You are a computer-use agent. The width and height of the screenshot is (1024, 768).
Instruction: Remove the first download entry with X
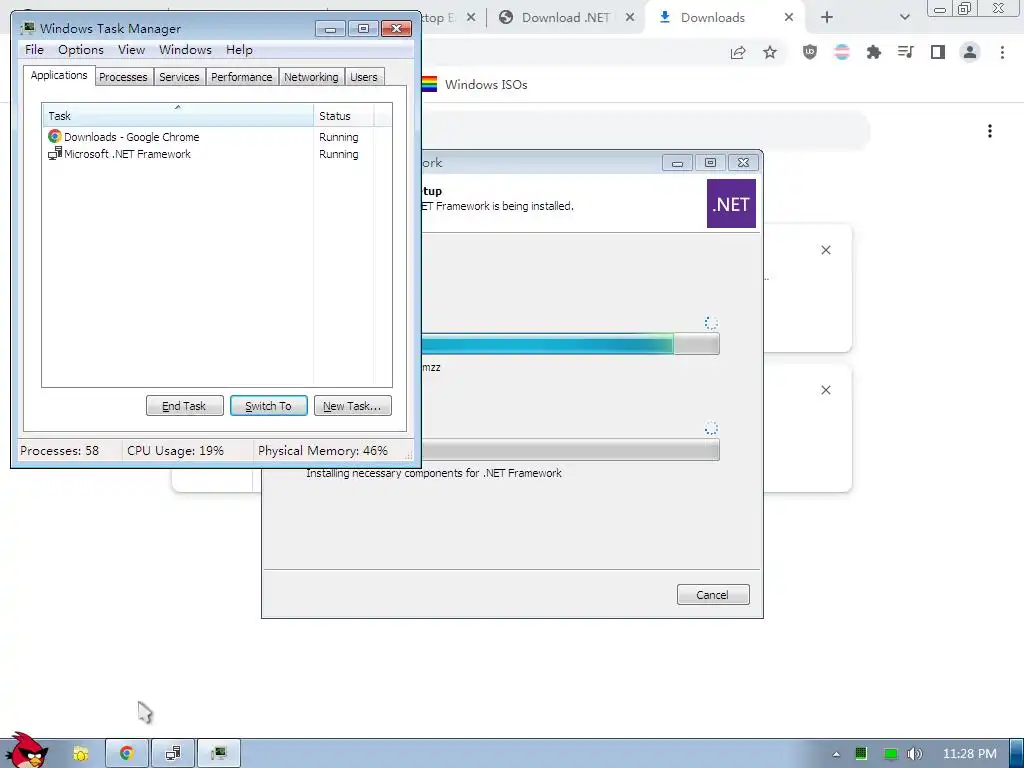coord(825,250)
